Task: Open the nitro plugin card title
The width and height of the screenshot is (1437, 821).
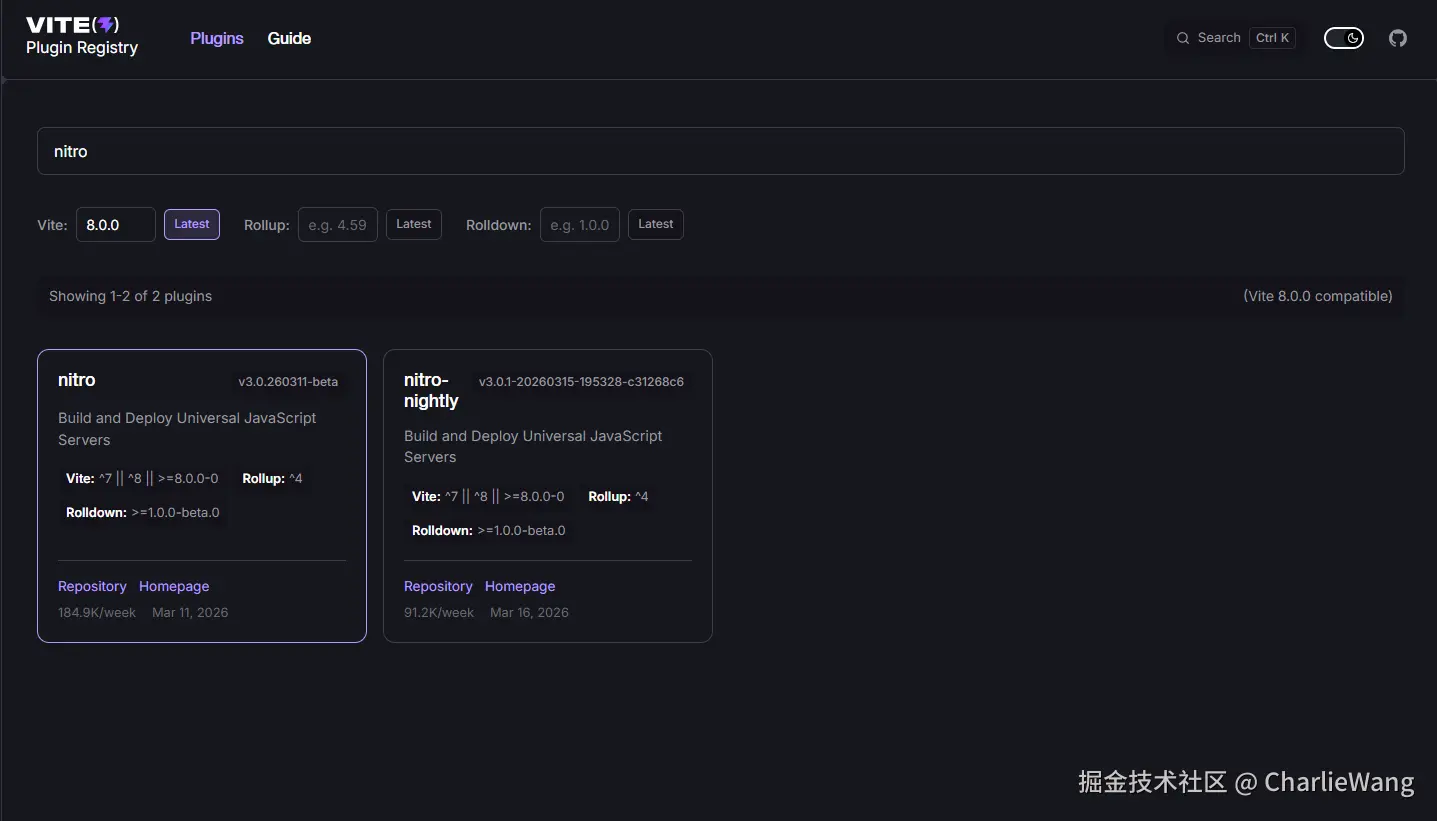Action: [77, 380]
